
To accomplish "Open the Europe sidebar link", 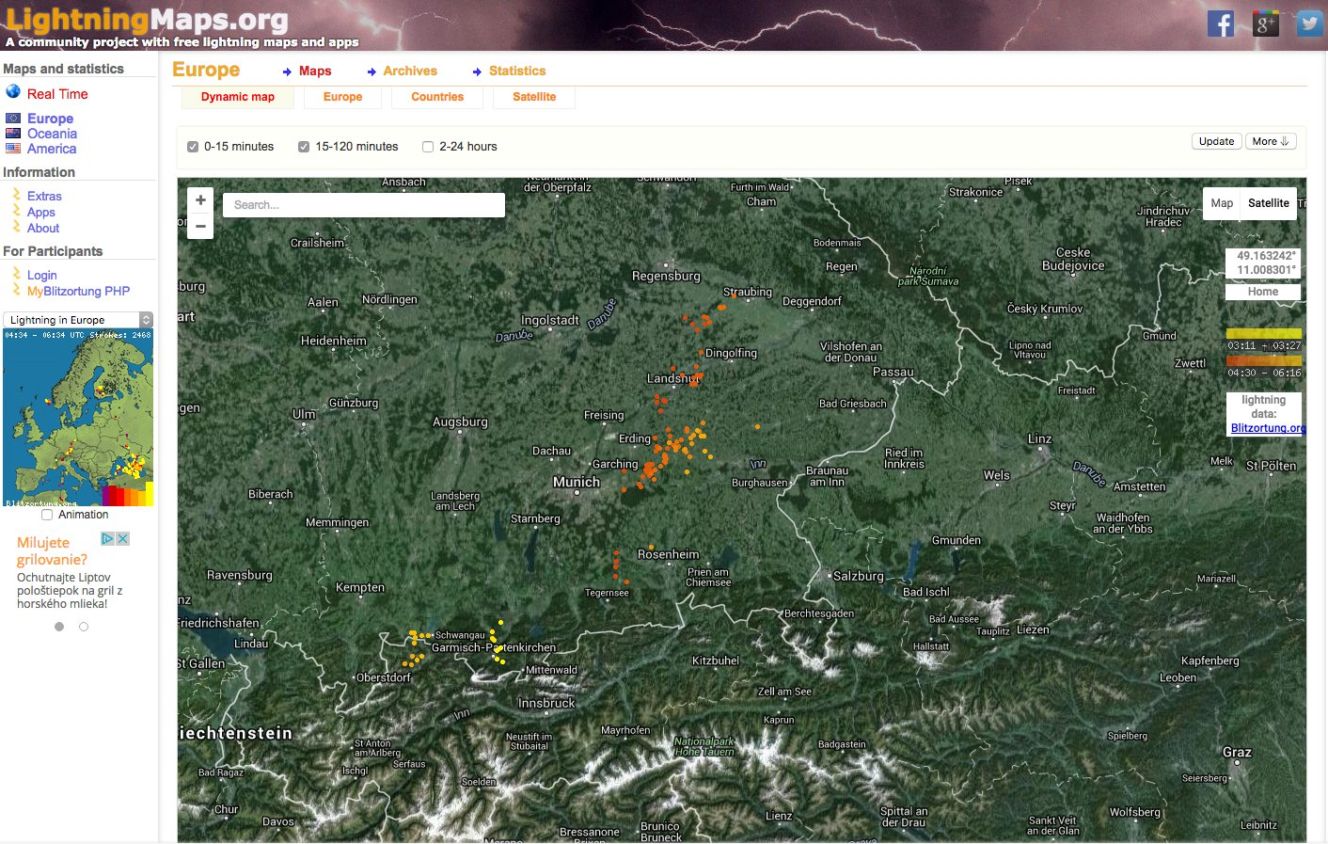I will tap(50, 118).
